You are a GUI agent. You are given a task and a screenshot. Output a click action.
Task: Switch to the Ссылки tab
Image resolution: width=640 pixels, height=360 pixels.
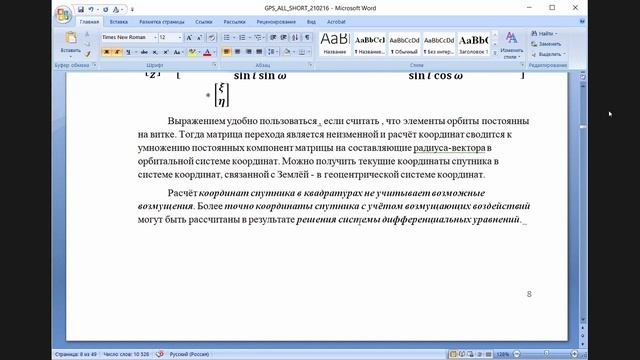pos(204,22)
